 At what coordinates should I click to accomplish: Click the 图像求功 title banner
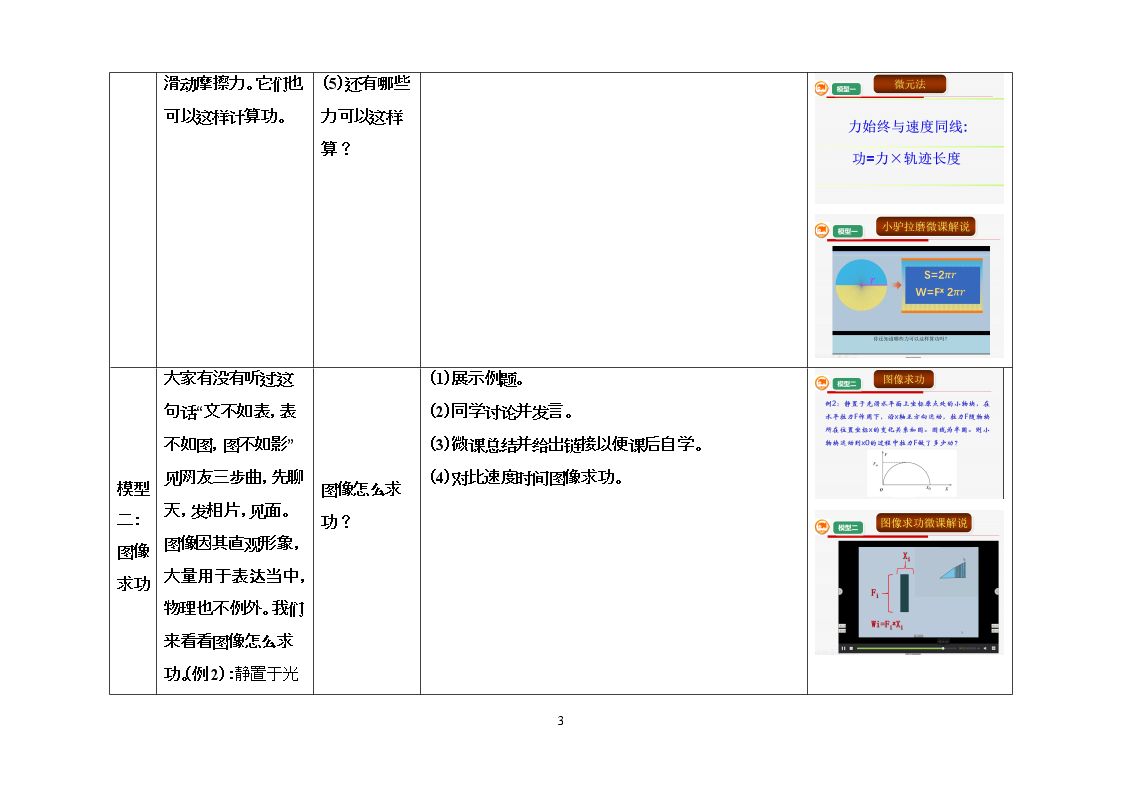pyautogui.click(x=904, y=379)
